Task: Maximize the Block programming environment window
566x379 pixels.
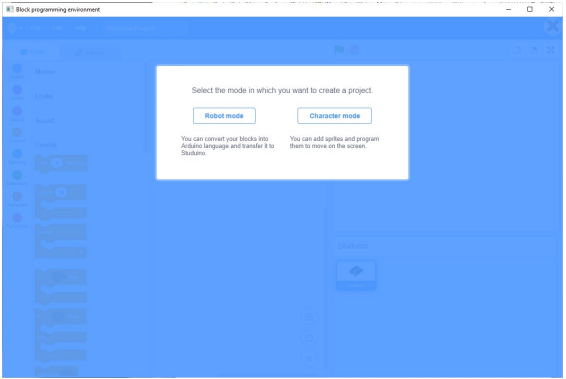Action: [530, 9]
